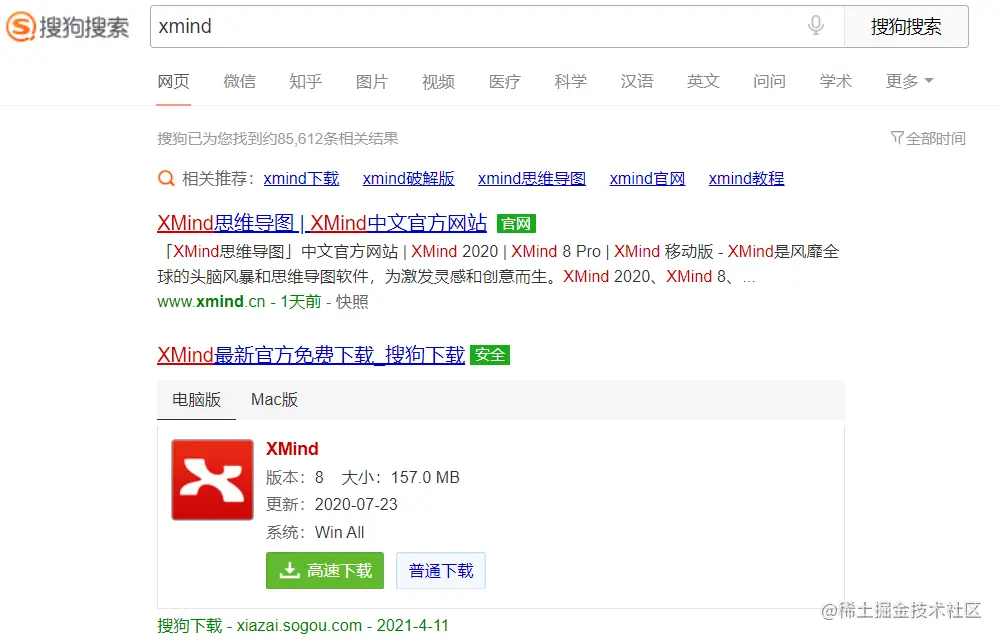Click the Sogou logo icon
Image resolution: width=1001 pixels, height=640 pixels.
(20, 27)
